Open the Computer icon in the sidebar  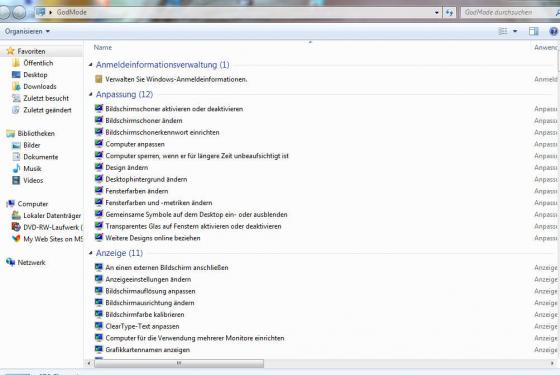[x=10, y=204]
